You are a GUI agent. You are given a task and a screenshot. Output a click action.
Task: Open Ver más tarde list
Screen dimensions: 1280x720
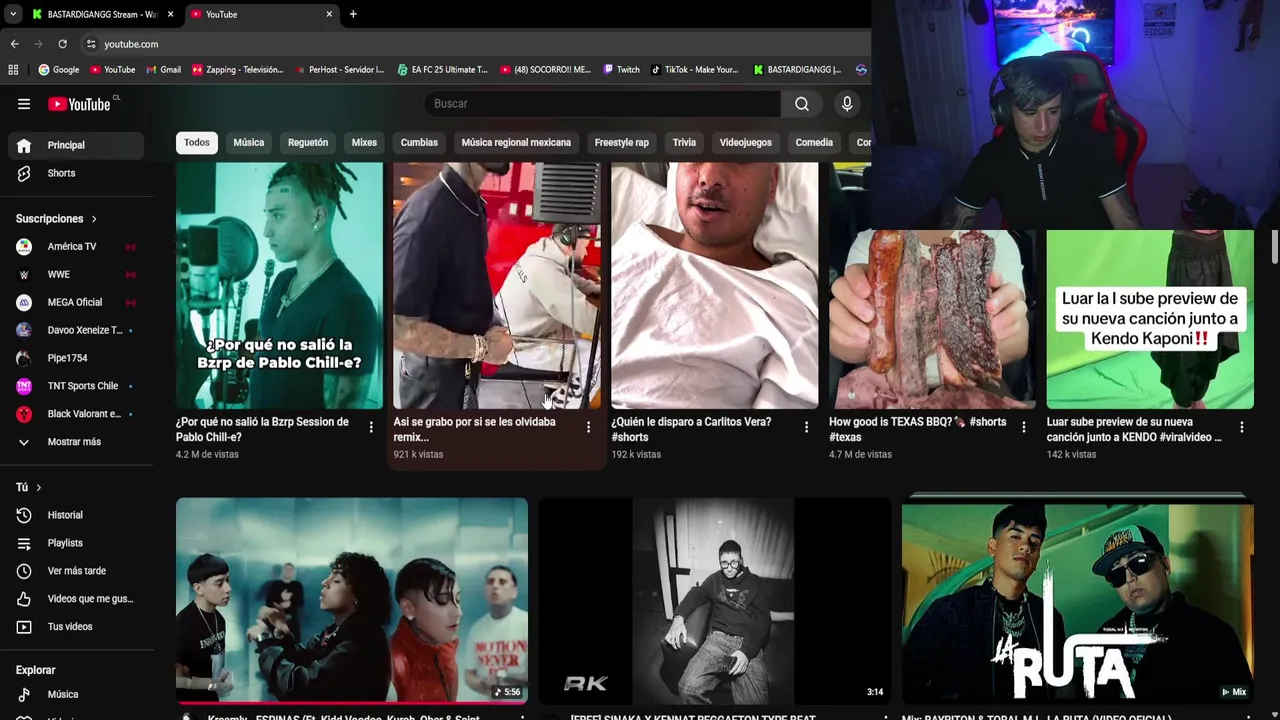click(x=76, y=571)
